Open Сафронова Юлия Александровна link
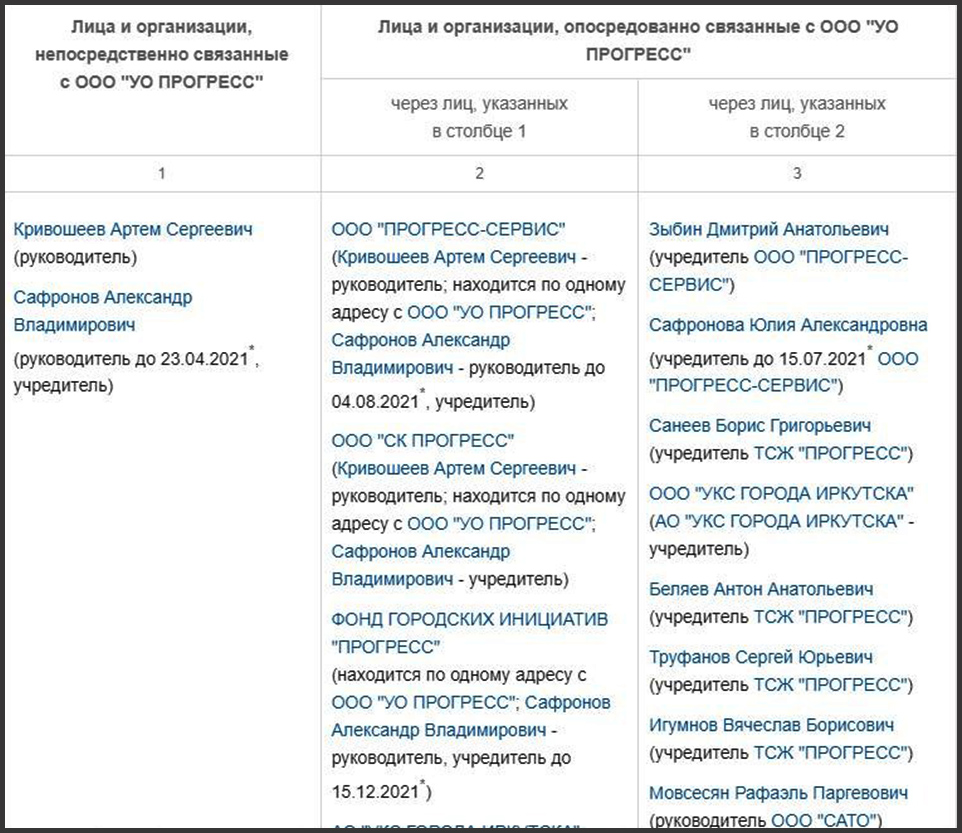 pos(788,325)
